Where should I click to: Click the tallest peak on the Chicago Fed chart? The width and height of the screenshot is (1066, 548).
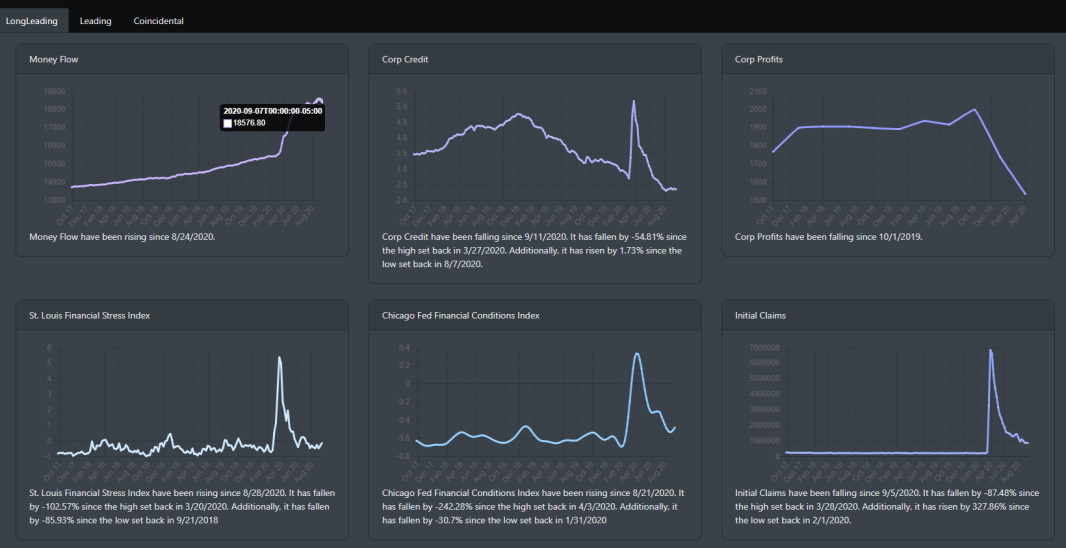click(638, 353)
